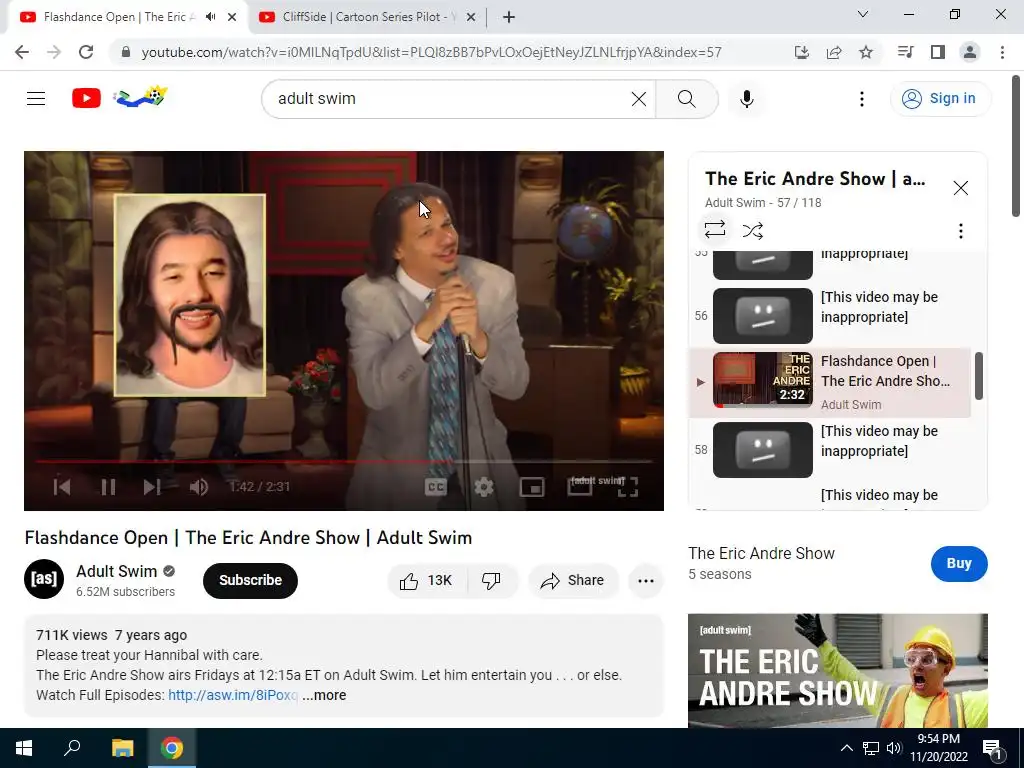
Task: Open the asw.im full episodes link
Action: [x=232, y=696]
